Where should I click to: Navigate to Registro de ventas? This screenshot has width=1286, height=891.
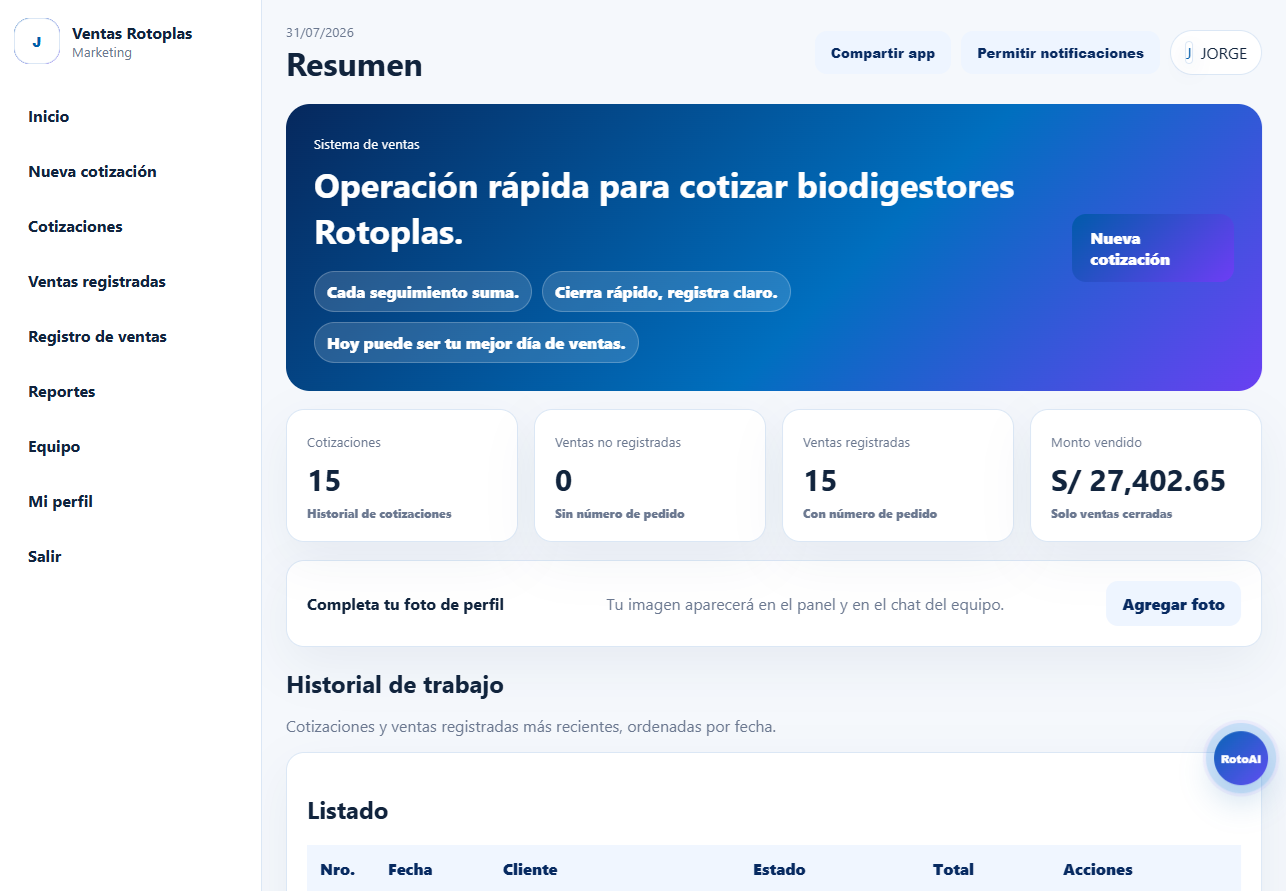pos(98,337)
